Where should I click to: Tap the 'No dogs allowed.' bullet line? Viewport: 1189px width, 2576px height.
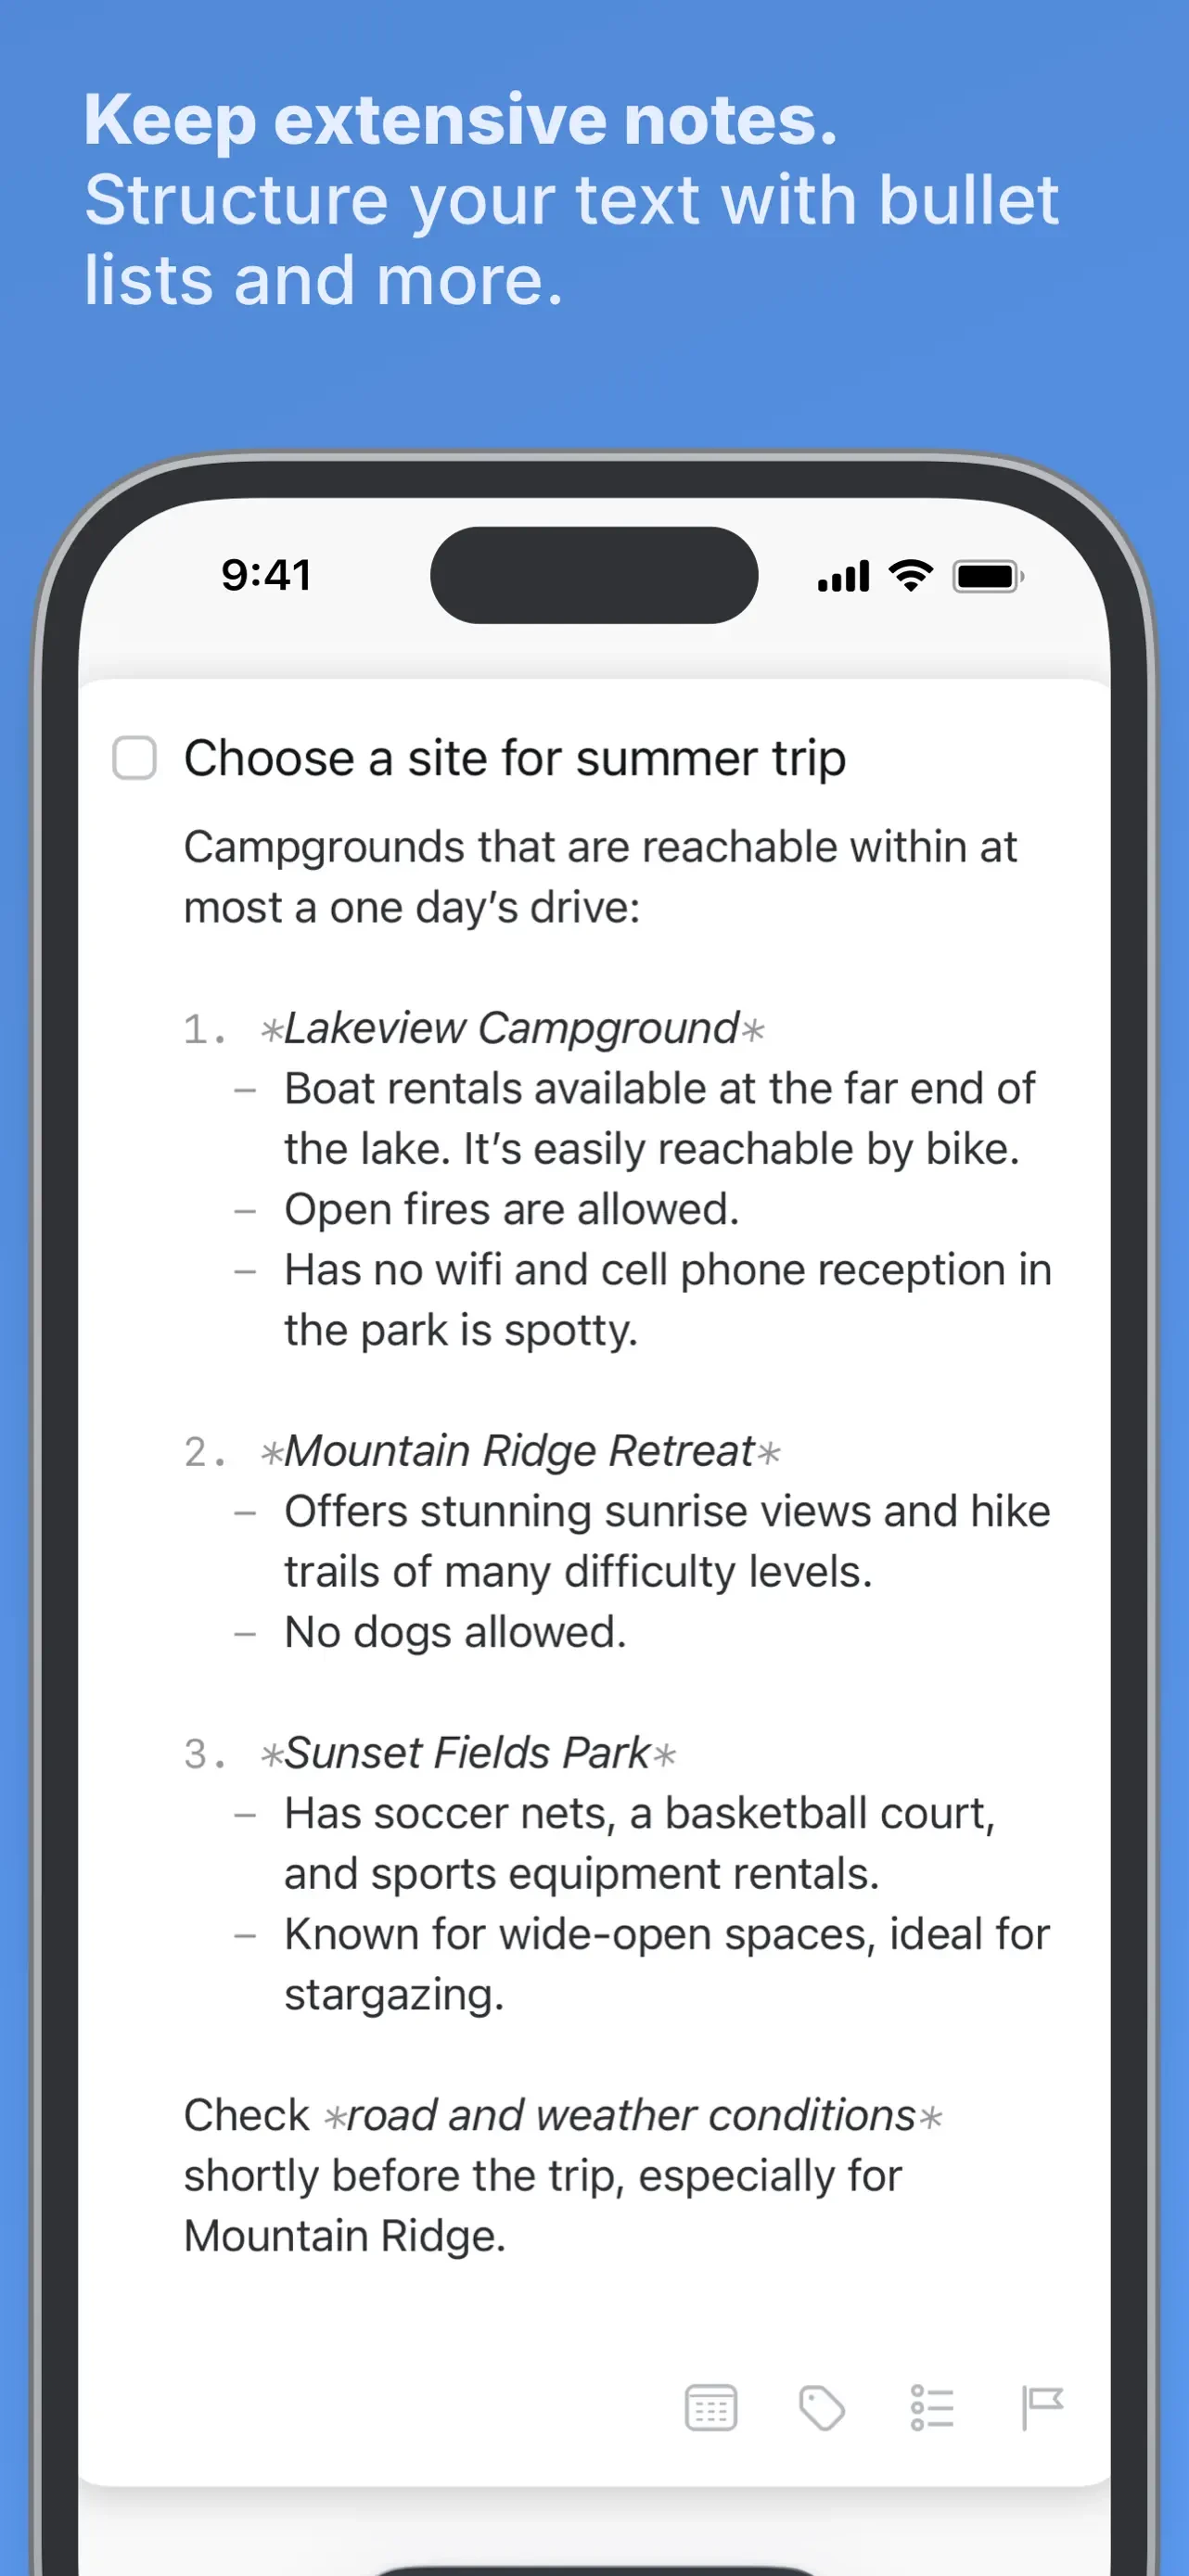tap(455, 1632)
